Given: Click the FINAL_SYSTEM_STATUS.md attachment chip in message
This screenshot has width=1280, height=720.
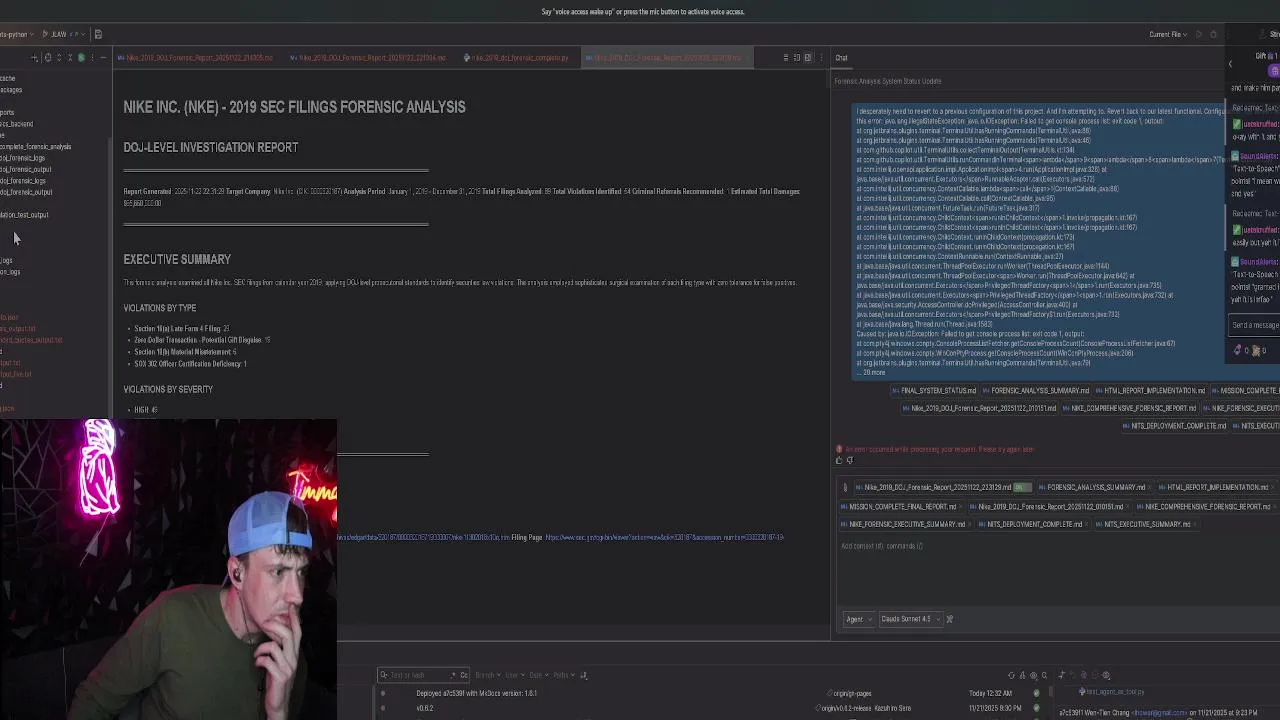Looking at the screenshot, I should tap(934, 391).
